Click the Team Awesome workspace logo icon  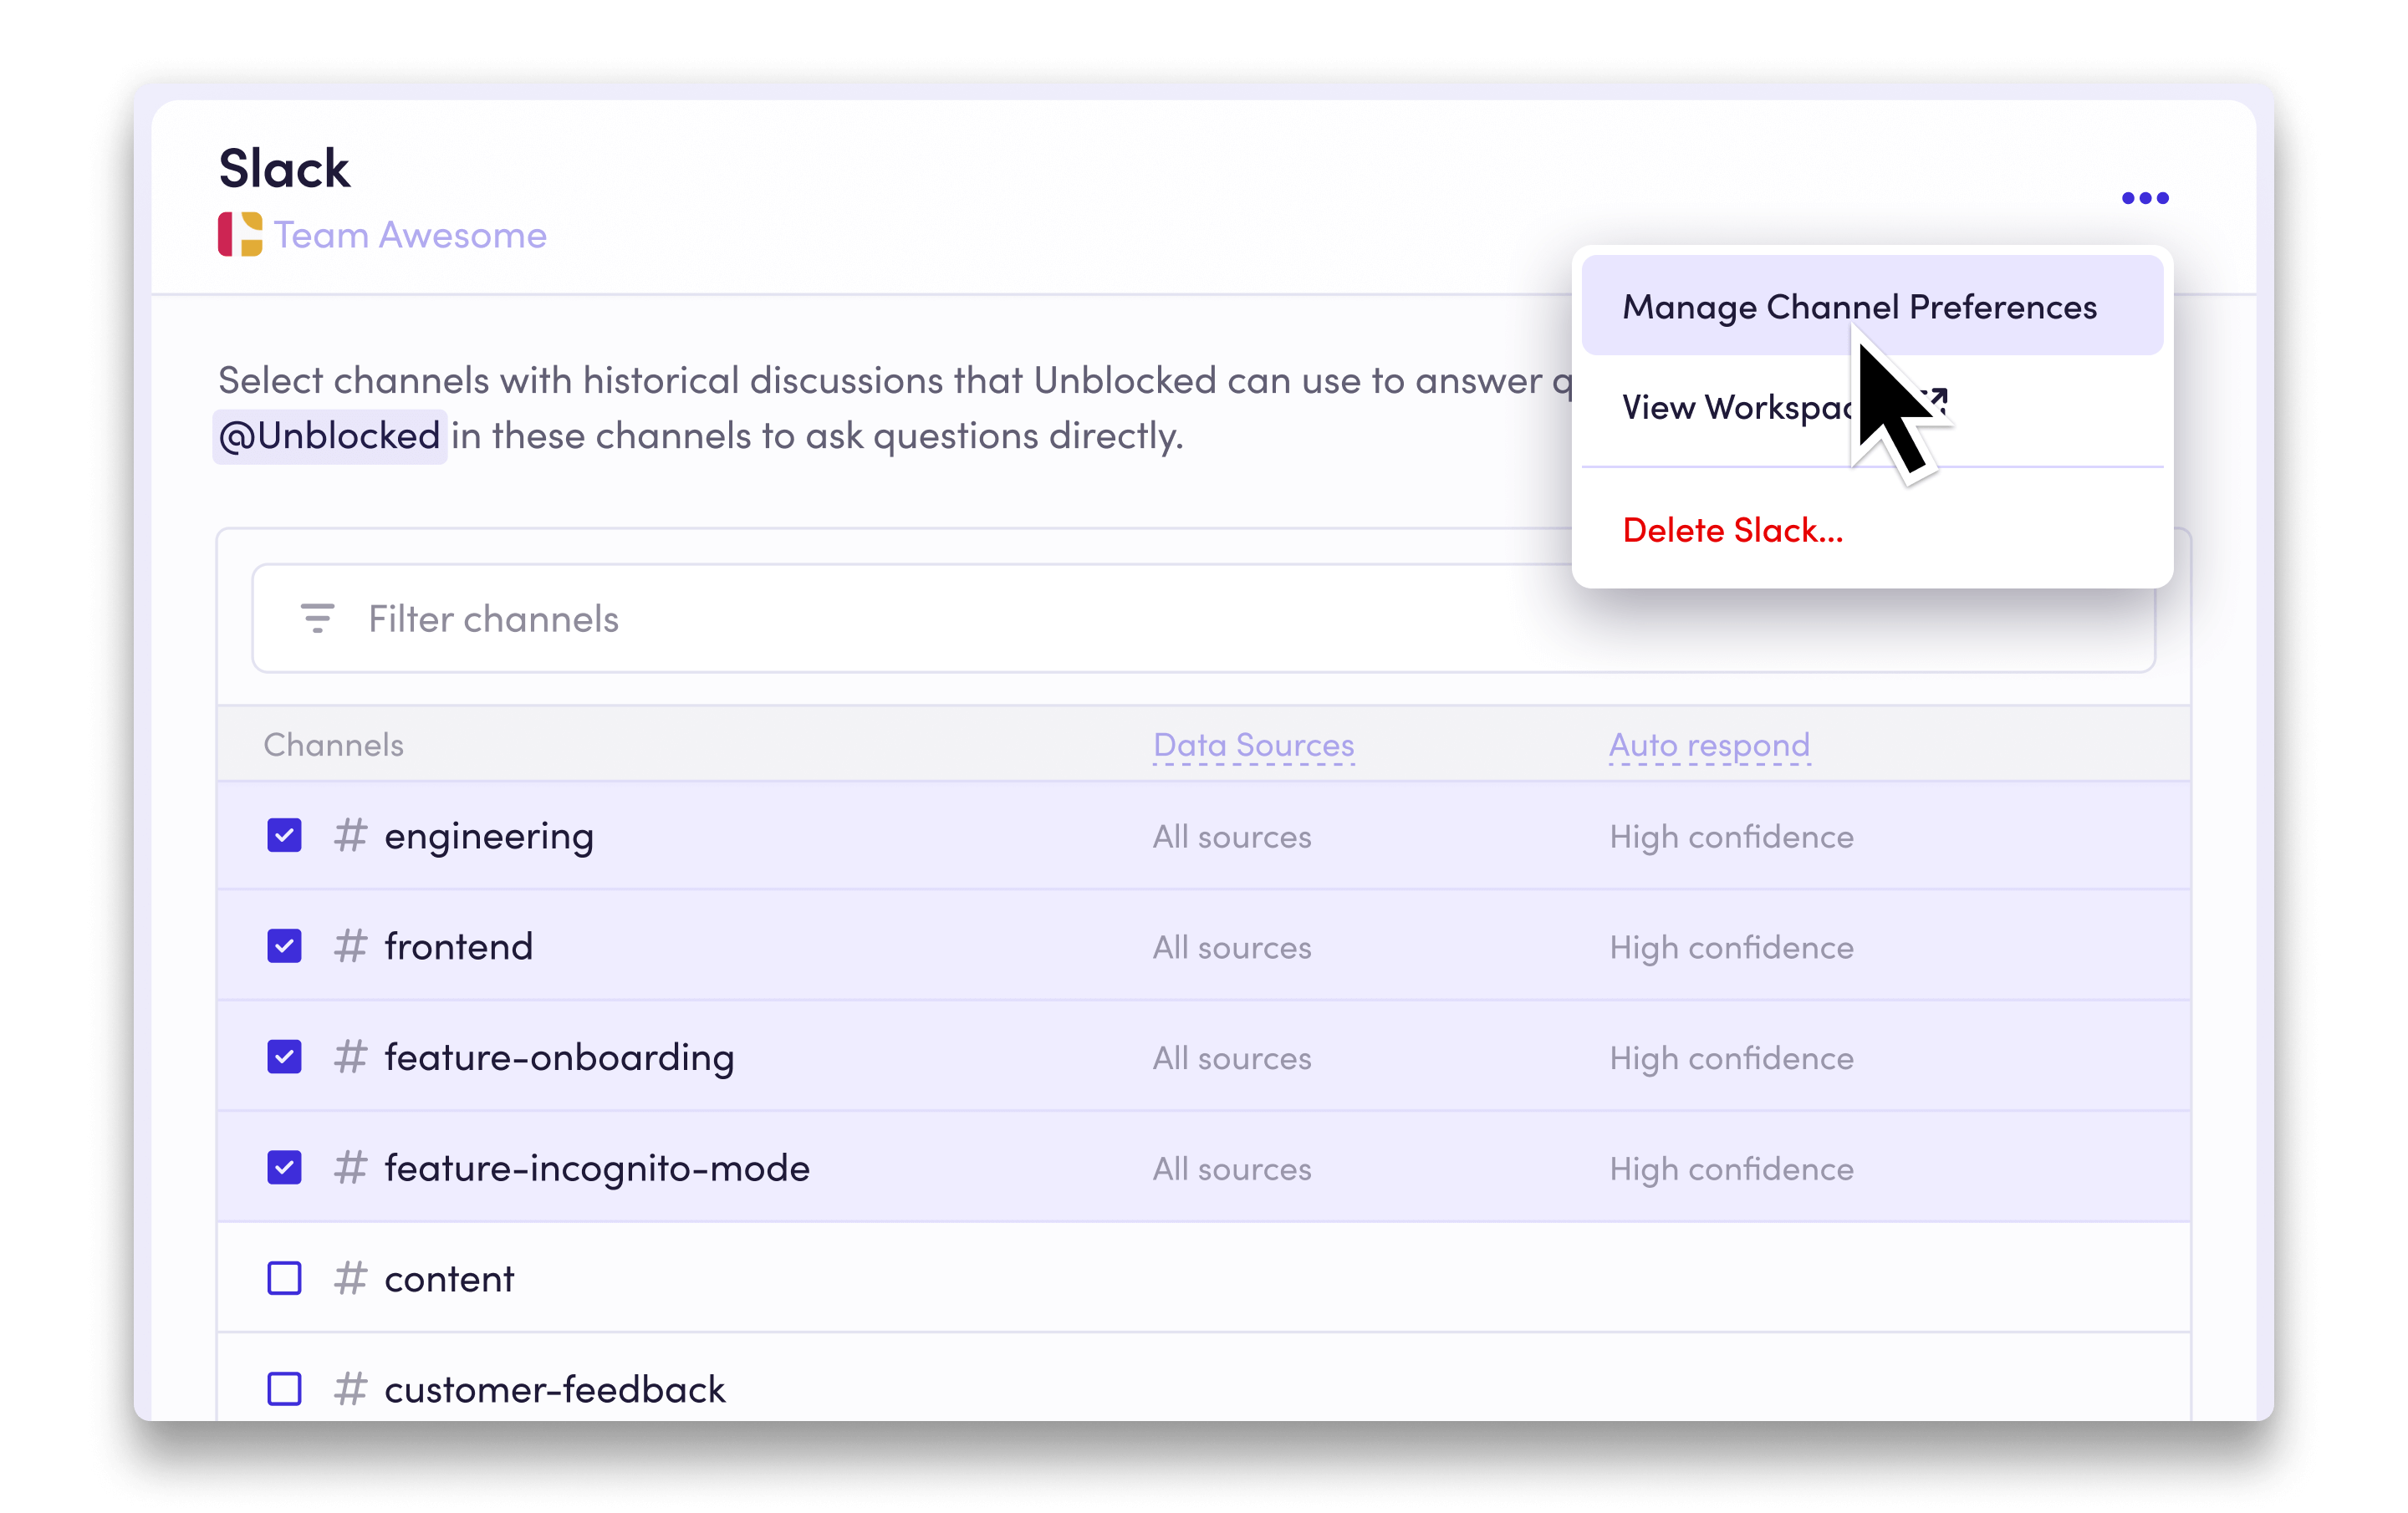pos(240,234)
